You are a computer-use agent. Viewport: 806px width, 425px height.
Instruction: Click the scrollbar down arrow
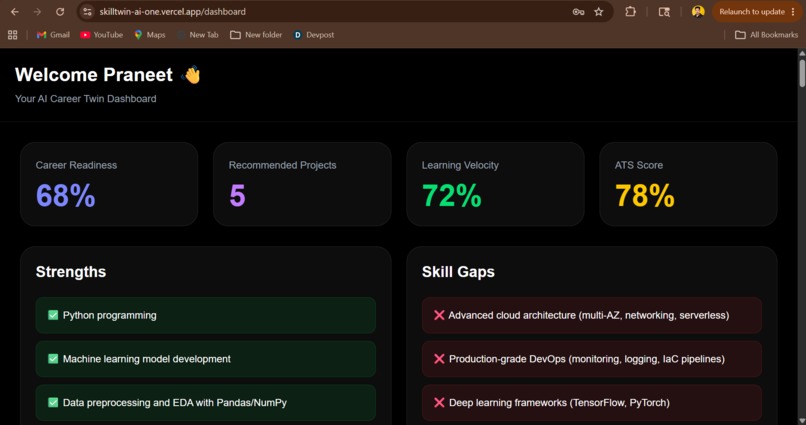[x=802, y=421]
